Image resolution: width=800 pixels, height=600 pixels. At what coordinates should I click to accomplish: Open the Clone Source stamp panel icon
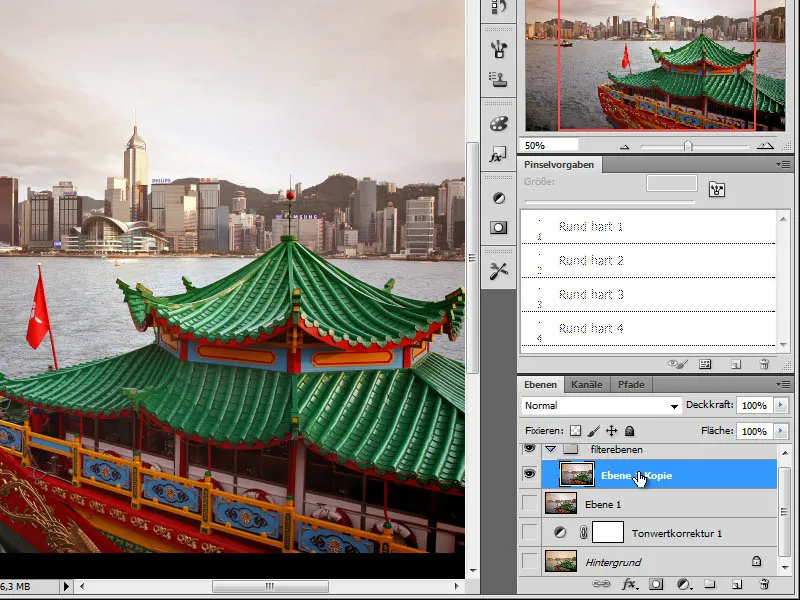[x=497, y=80]
